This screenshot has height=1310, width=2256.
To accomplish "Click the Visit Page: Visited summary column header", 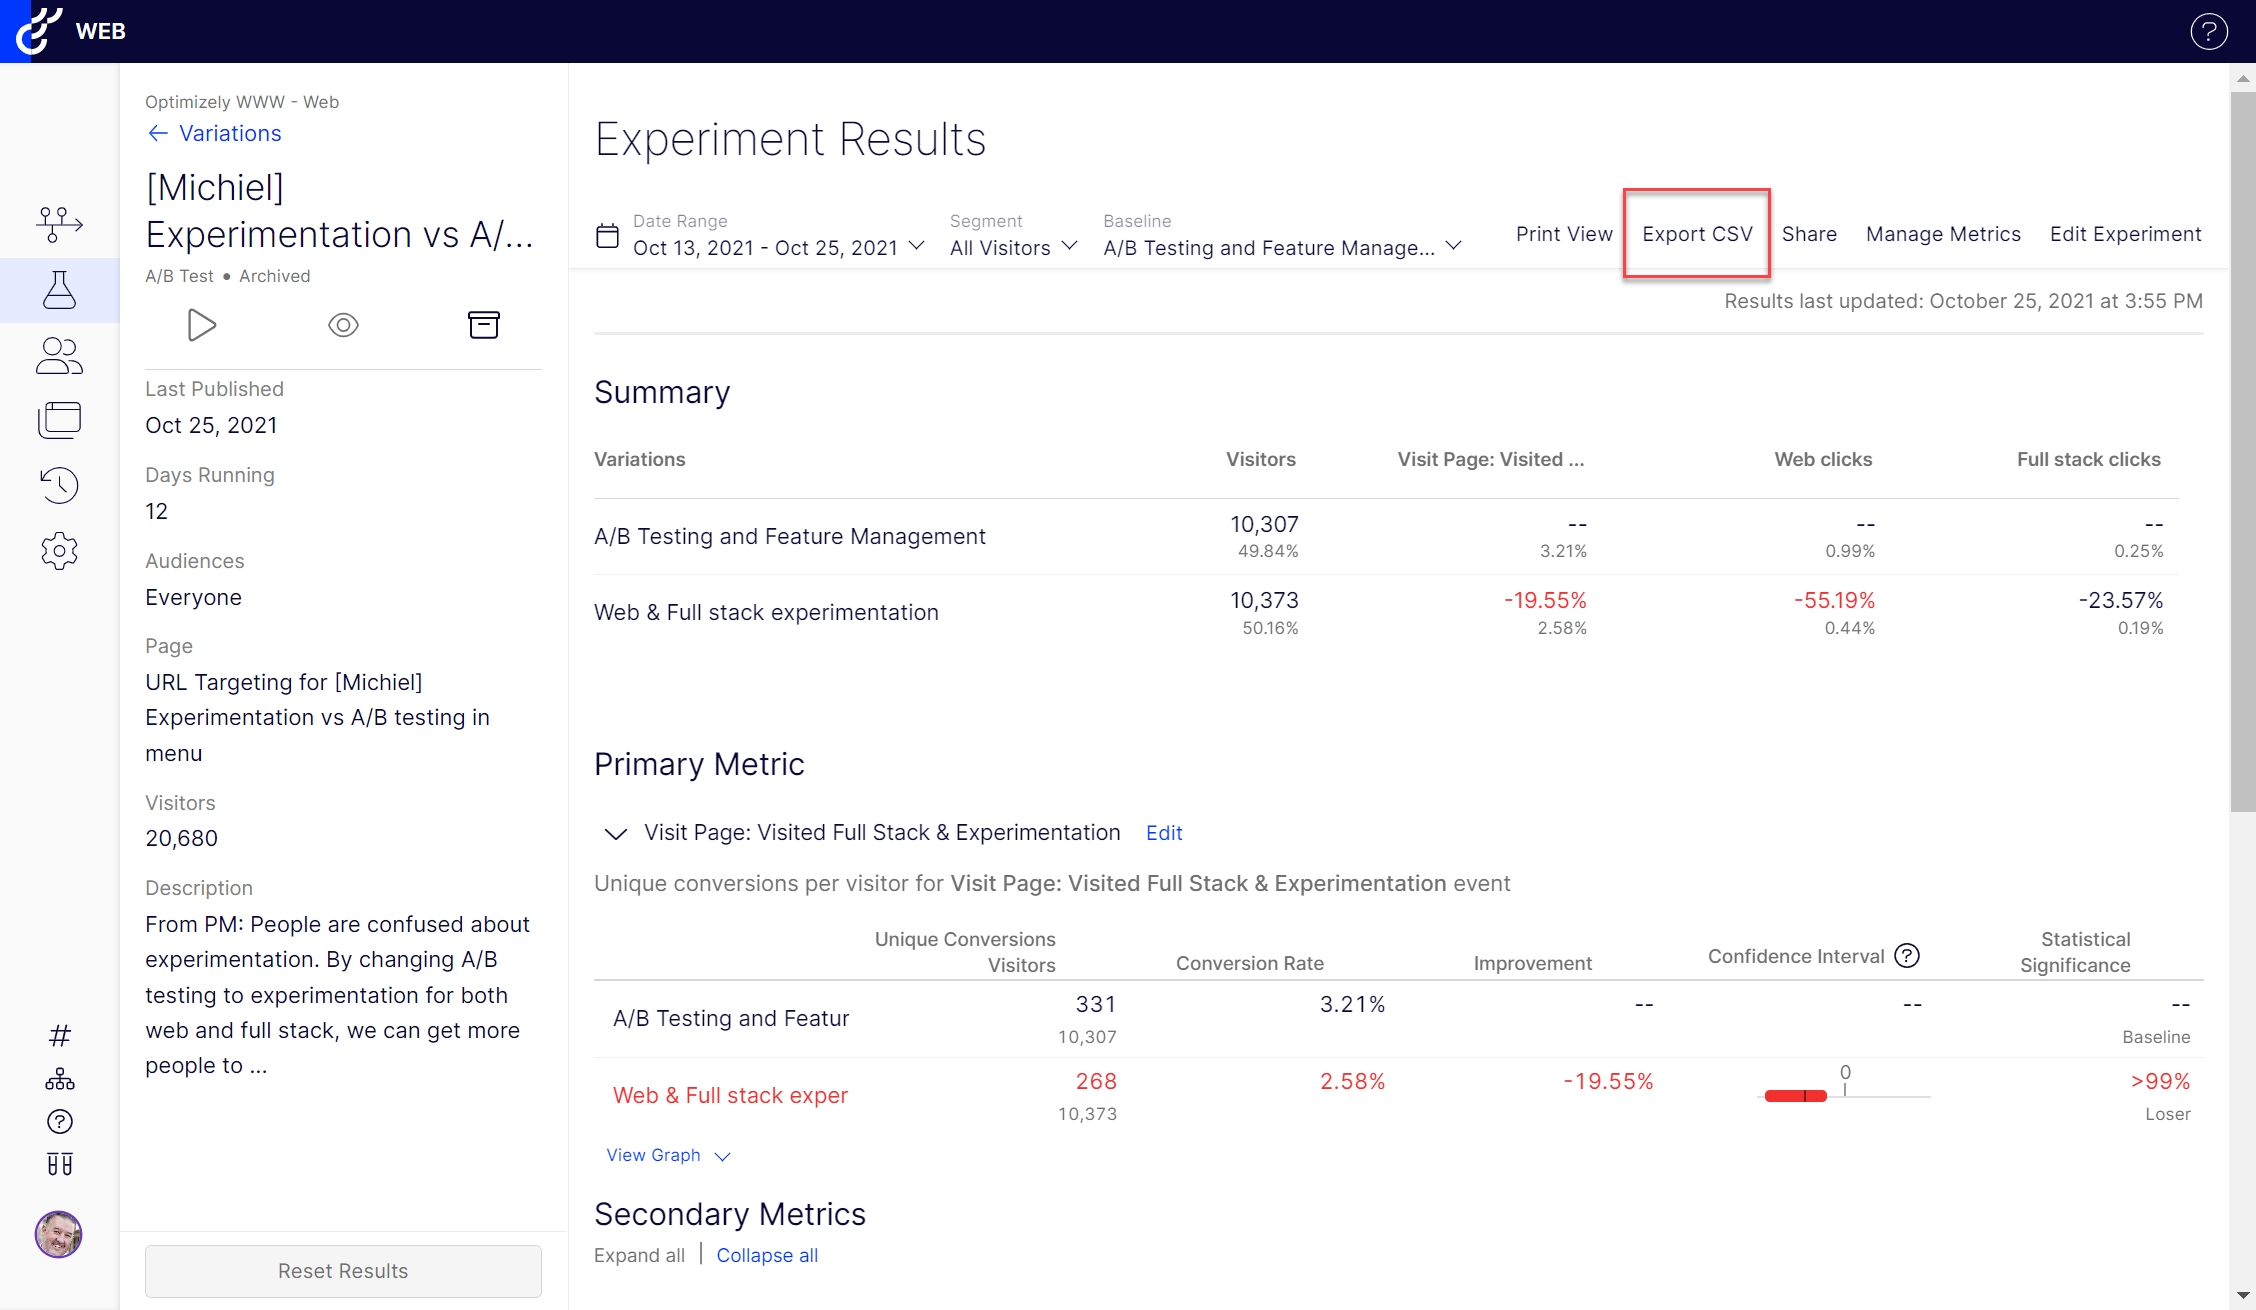I will pos(1490,459).
